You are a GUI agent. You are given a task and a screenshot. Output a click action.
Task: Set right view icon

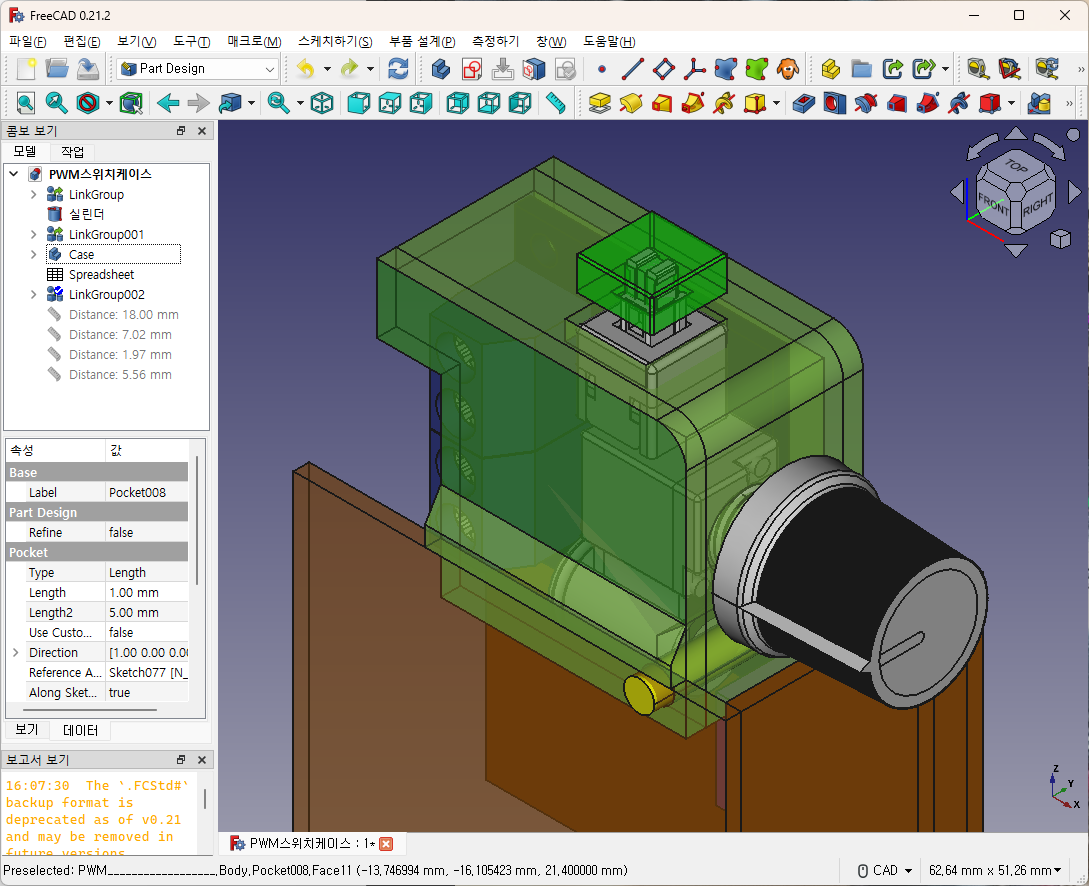(x=421, y=103)
